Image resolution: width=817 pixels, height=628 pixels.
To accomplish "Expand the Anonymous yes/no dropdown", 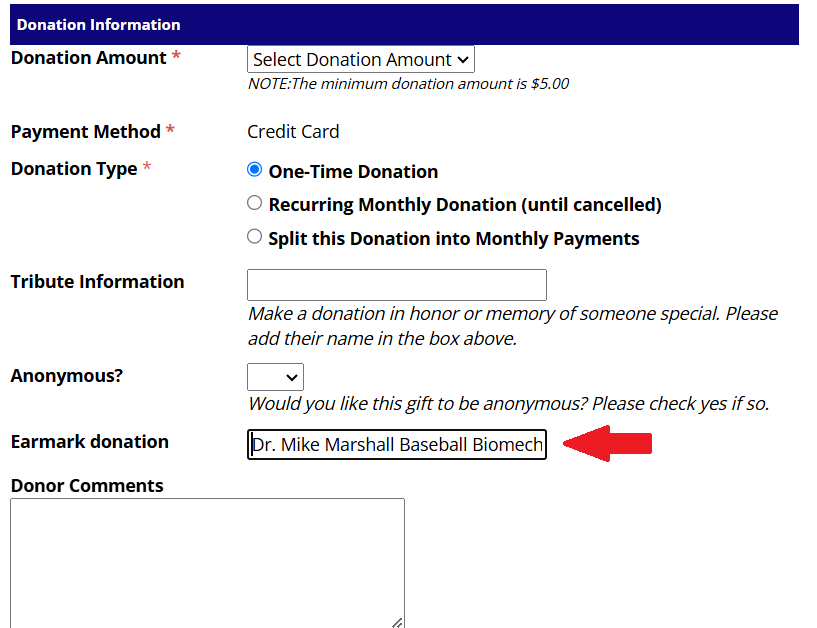I will coord(275,377).
